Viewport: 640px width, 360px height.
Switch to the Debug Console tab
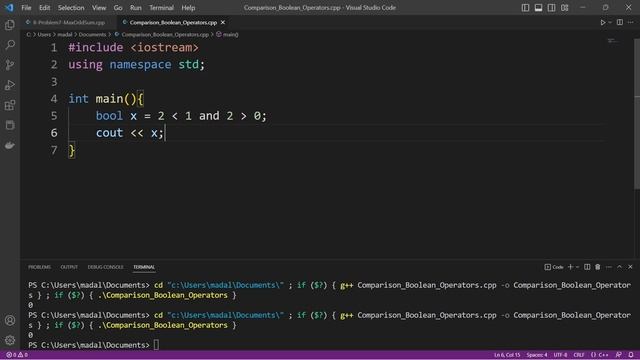click(105, 267)
